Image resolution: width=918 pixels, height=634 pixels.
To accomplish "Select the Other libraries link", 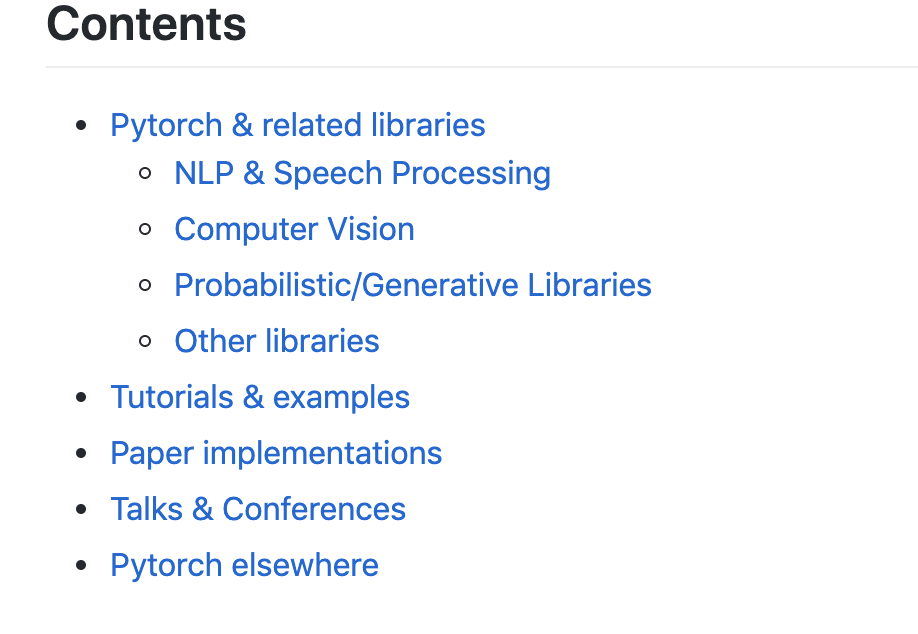I will (276, 341).
